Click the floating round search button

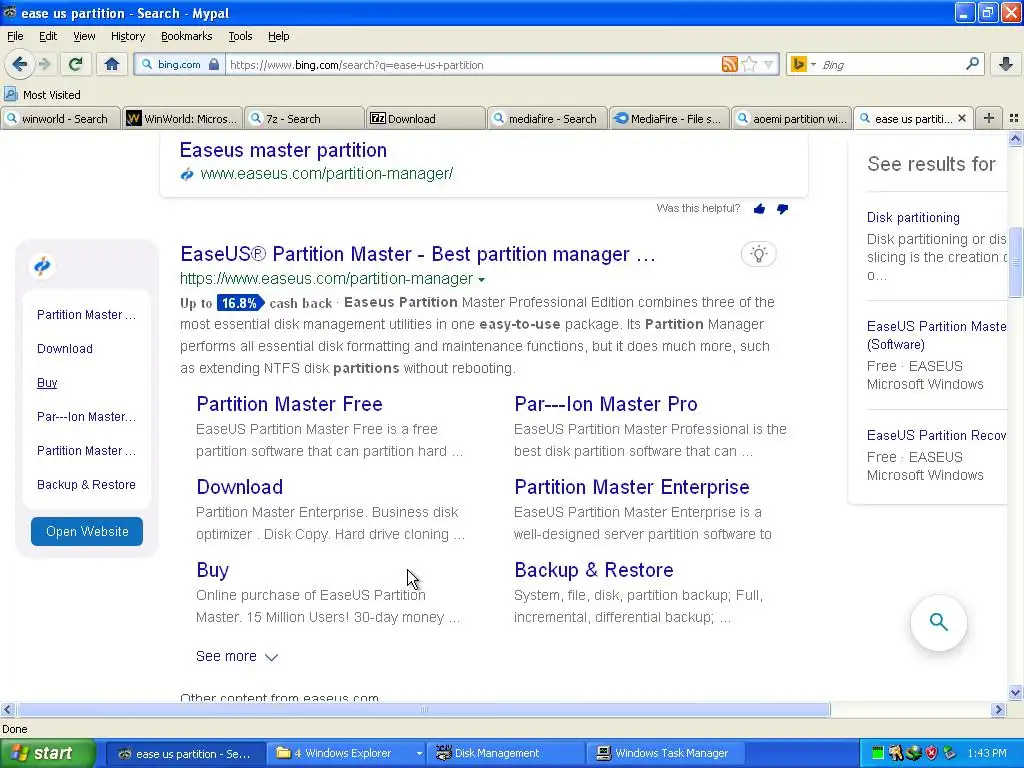click(938, 622)
